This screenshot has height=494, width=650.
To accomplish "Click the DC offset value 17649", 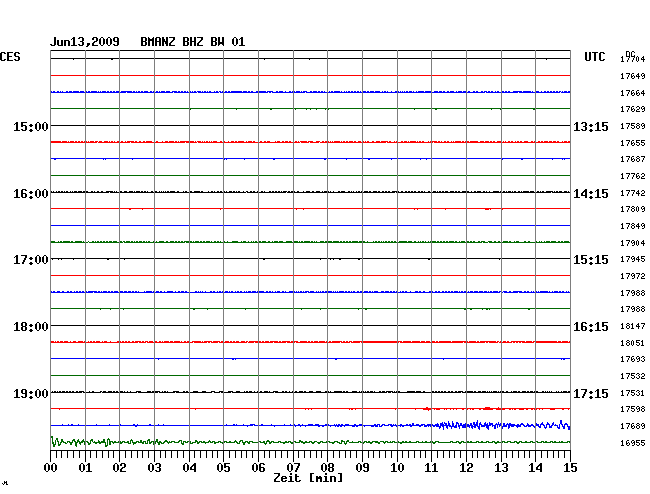I will point(633,76).
